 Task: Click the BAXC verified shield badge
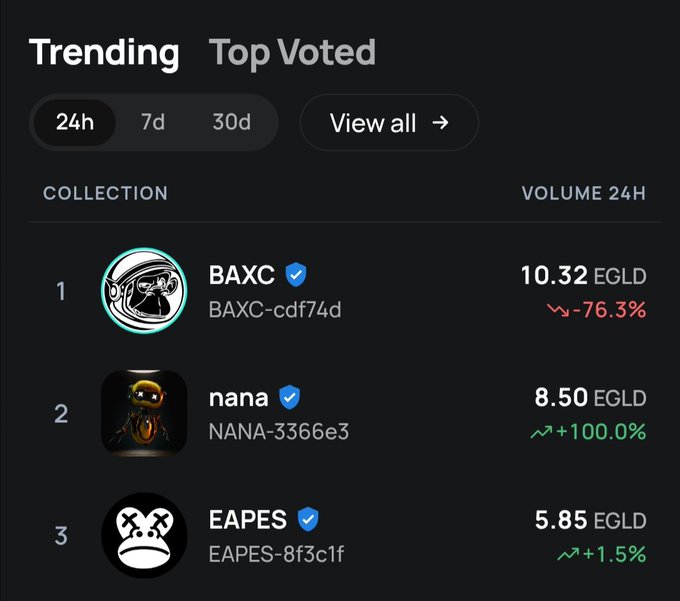[296, 274]
